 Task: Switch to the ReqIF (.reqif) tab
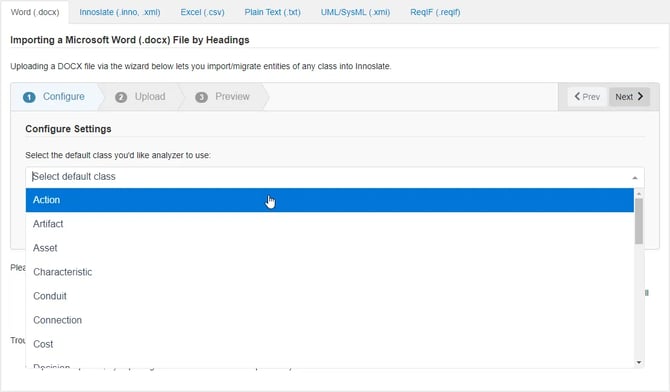tap(435, 12)
